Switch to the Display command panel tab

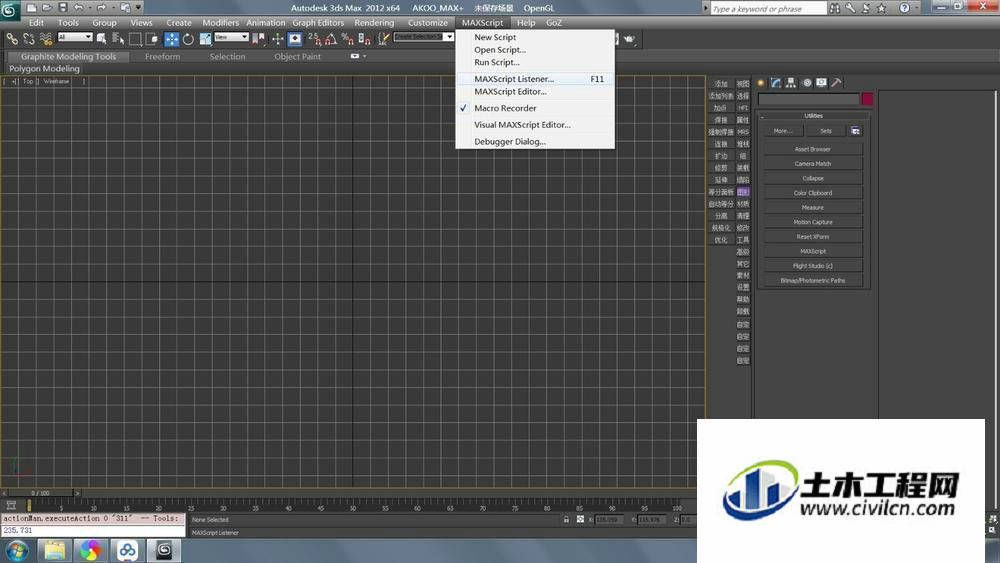point(821,83)
